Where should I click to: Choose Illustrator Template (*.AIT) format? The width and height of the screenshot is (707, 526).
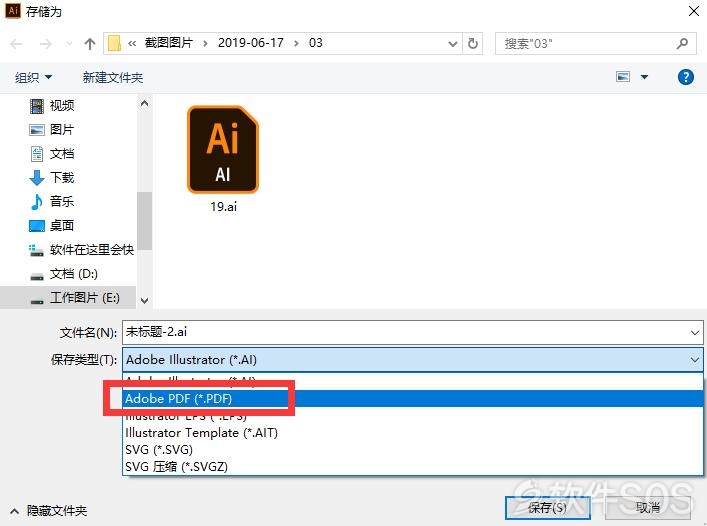(x=413, y=433)
